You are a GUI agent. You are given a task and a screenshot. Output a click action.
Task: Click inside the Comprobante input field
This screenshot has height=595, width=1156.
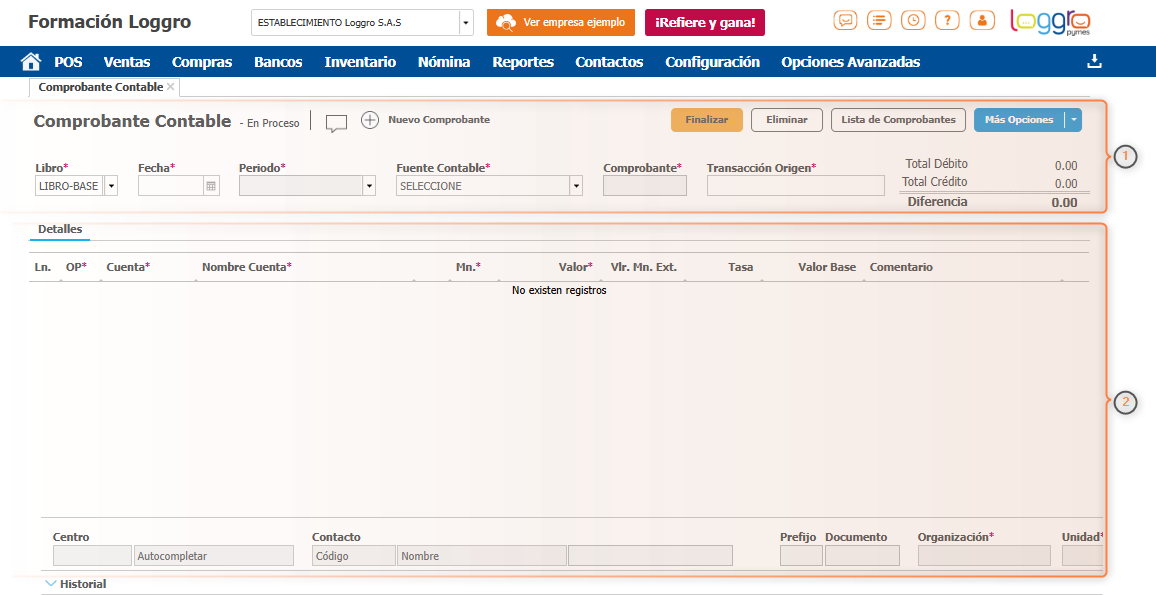(x=644, y=185)
